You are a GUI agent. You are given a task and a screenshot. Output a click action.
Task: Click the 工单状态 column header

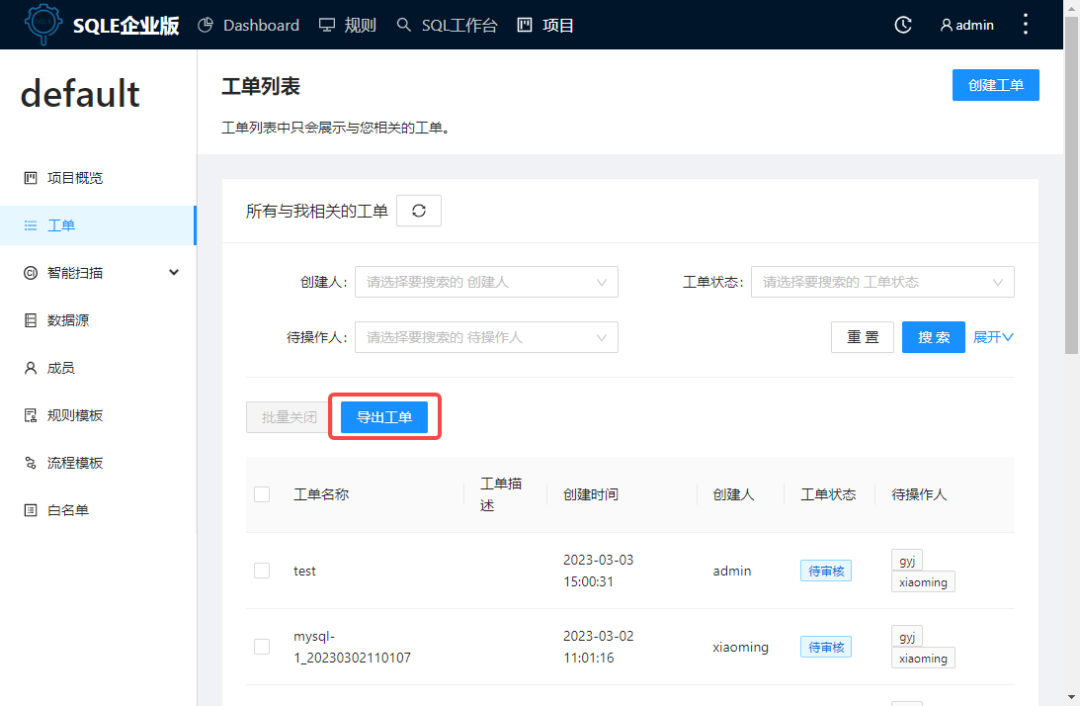828,495
